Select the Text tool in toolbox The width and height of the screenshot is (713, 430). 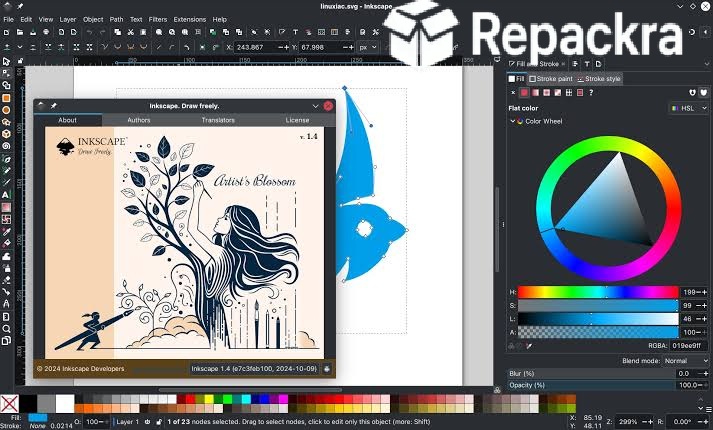pos(6,195)
